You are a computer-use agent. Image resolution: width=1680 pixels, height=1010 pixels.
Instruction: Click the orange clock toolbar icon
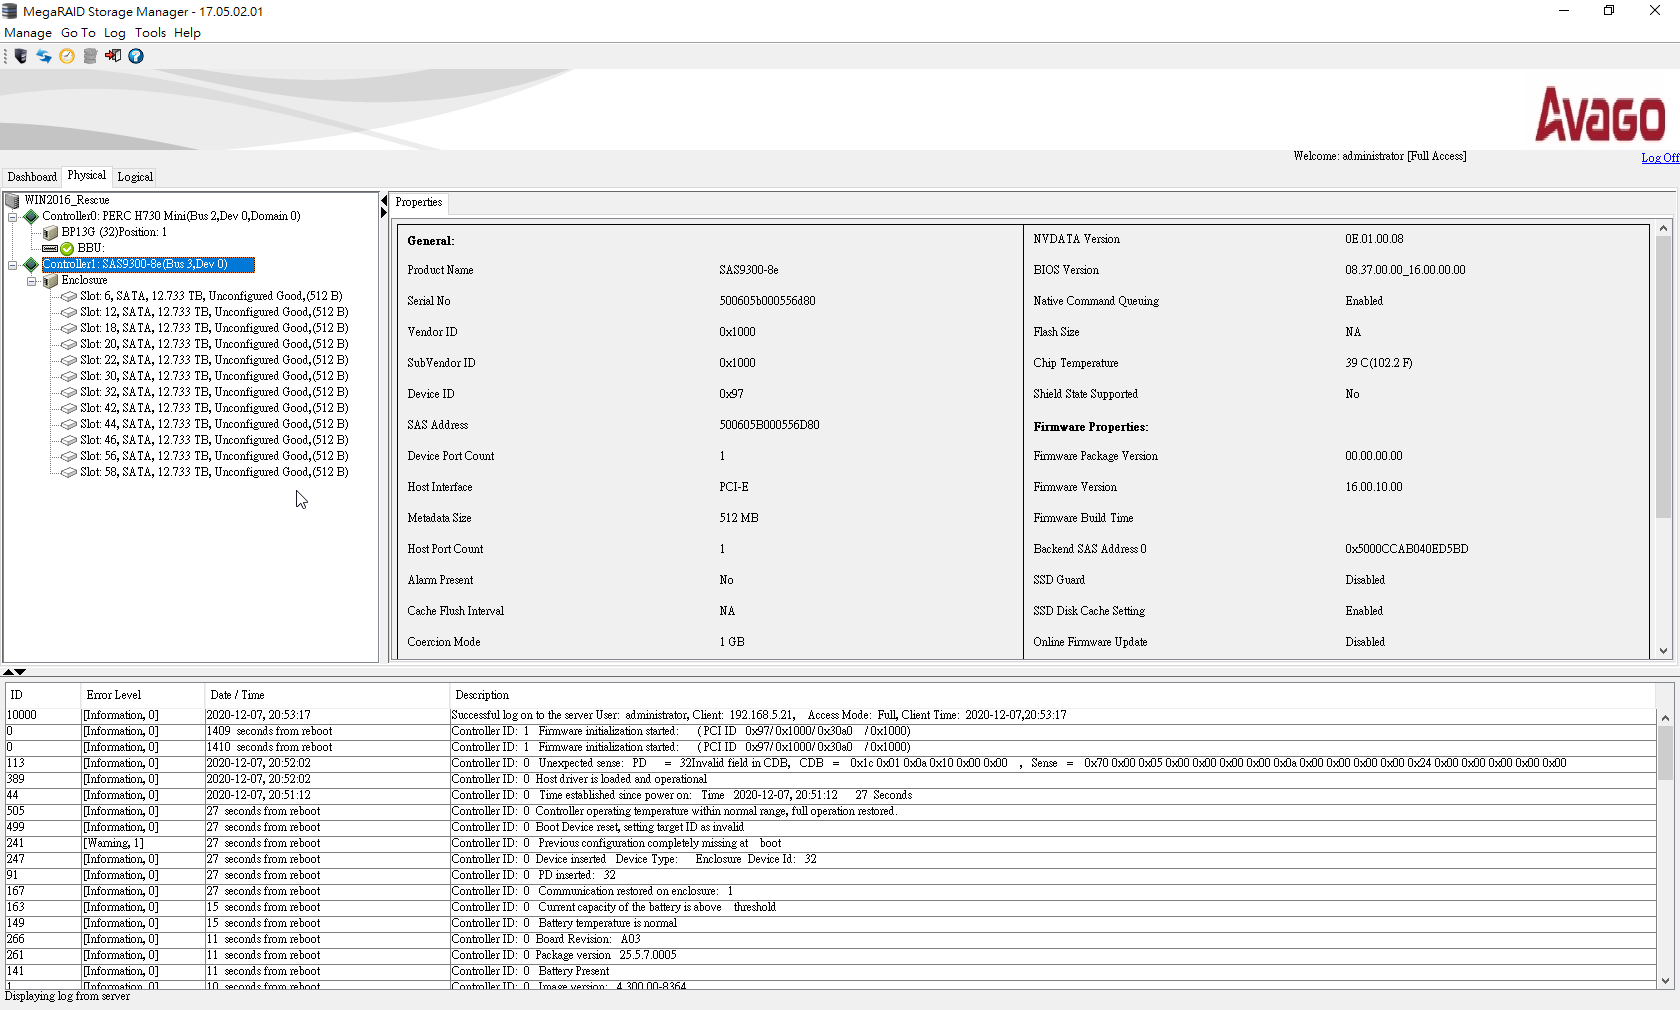click(x=67, y=56)
